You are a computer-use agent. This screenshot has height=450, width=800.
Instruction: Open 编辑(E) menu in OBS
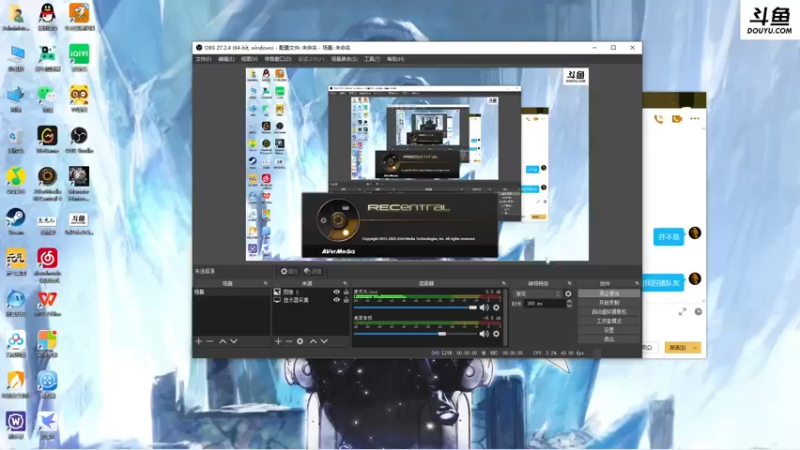tap(226, 59)
